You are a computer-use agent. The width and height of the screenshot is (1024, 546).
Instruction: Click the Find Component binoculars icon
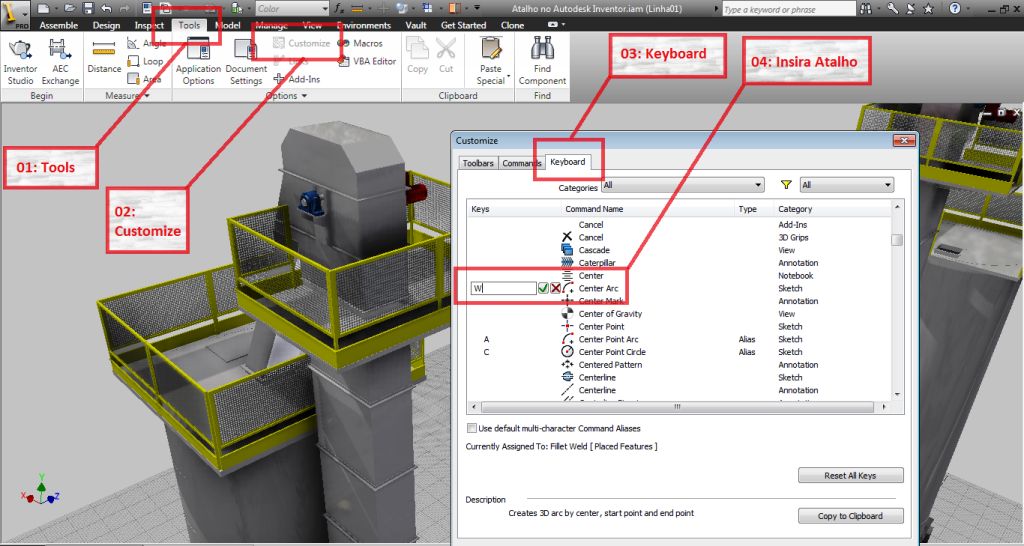click(542, 61)
